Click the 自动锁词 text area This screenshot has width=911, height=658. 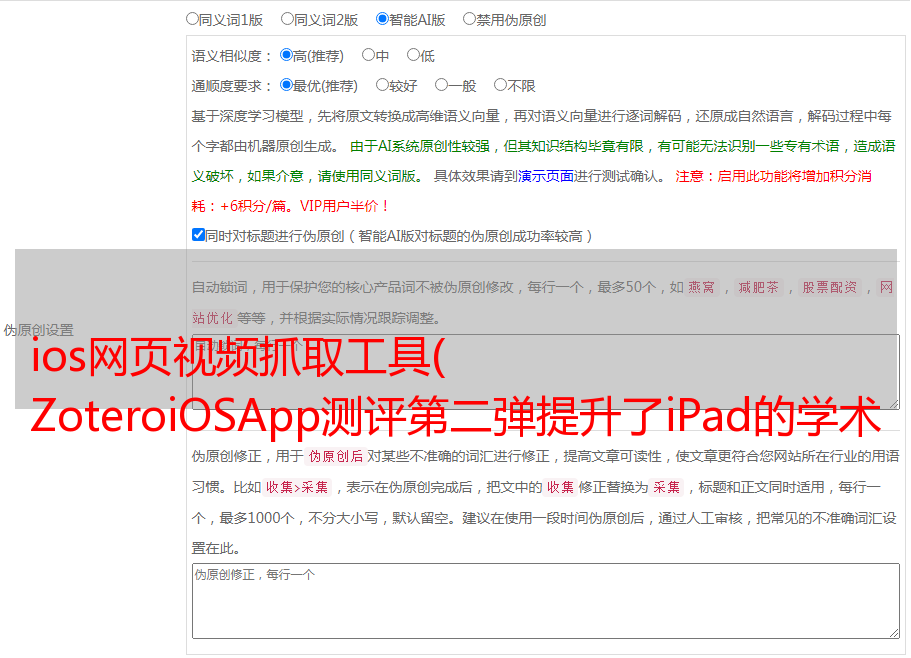pyautogui.click(x=546, y=372)
